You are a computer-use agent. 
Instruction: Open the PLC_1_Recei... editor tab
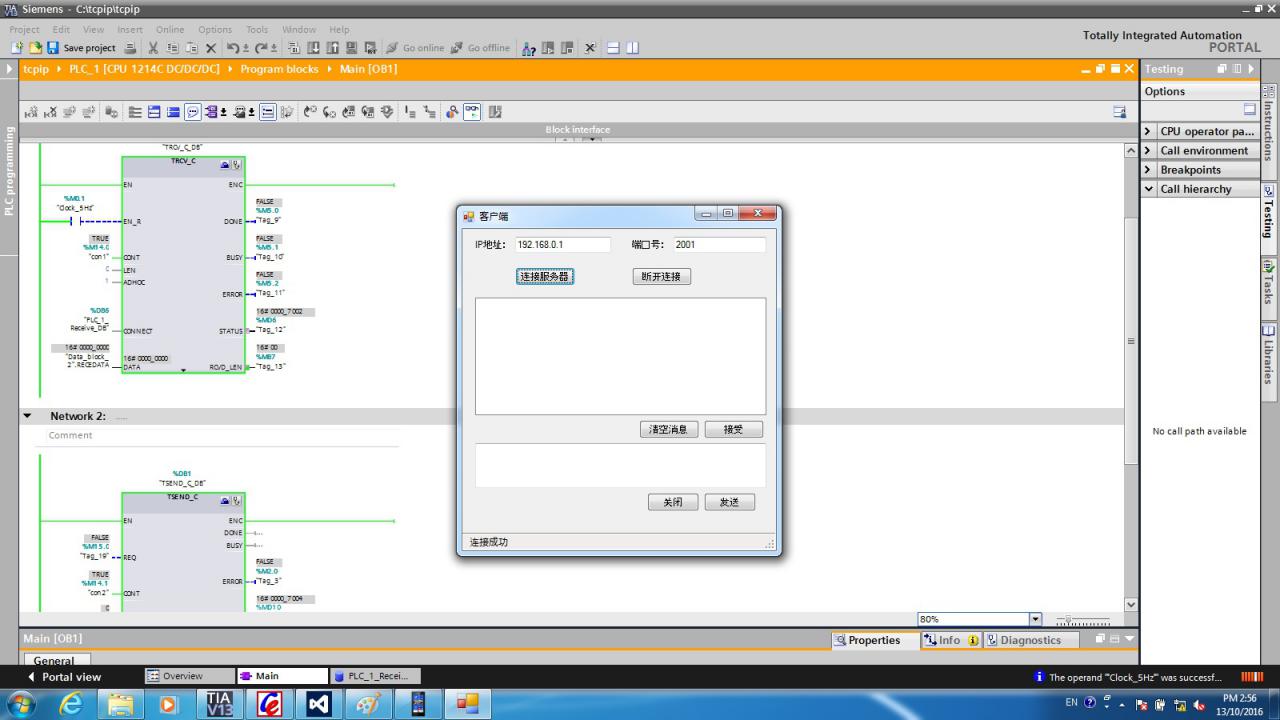(375, 676)
